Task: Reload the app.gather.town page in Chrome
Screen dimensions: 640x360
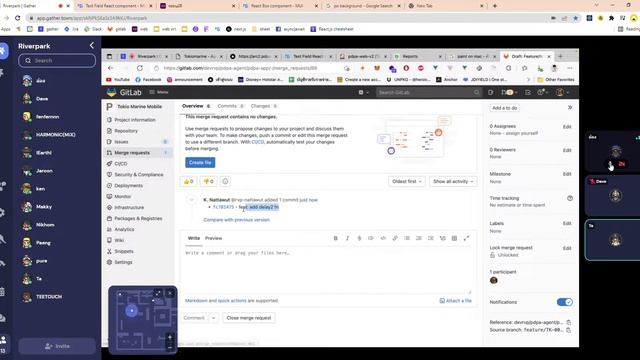Action: (x=18, y=18)
